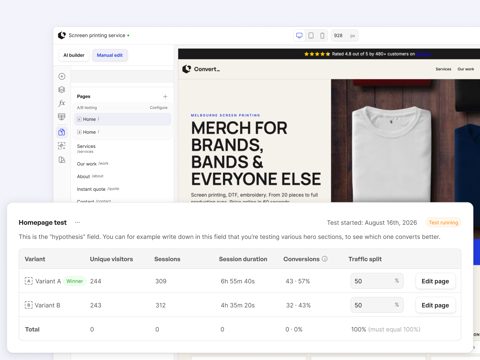Viewport: 480px width, 360px height.
Task: Click the Screen printing service project name
Action: [97, 35]
